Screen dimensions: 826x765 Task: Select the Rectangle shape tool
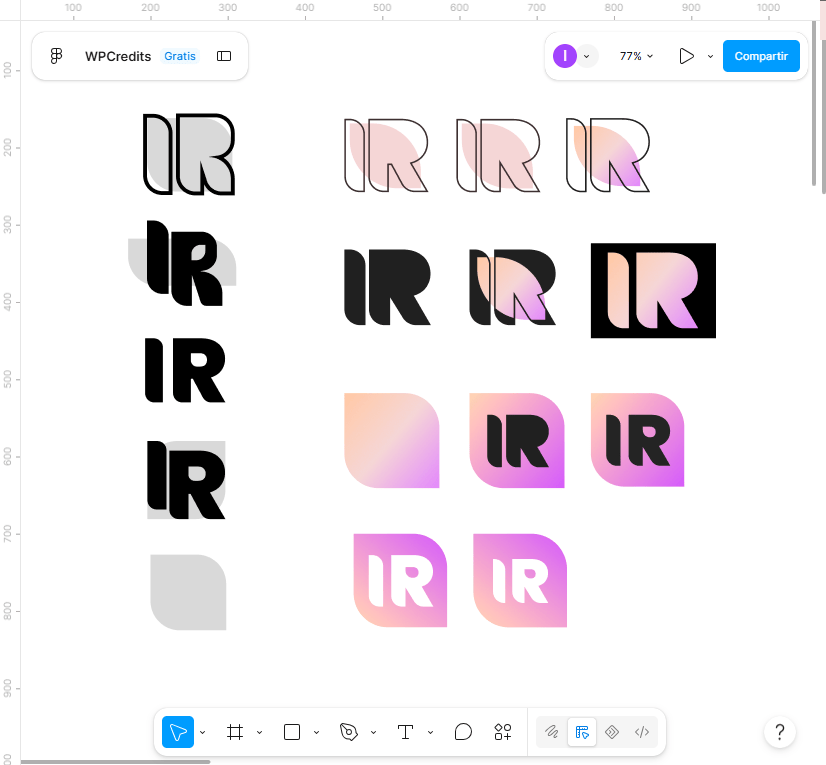point(292,732)
